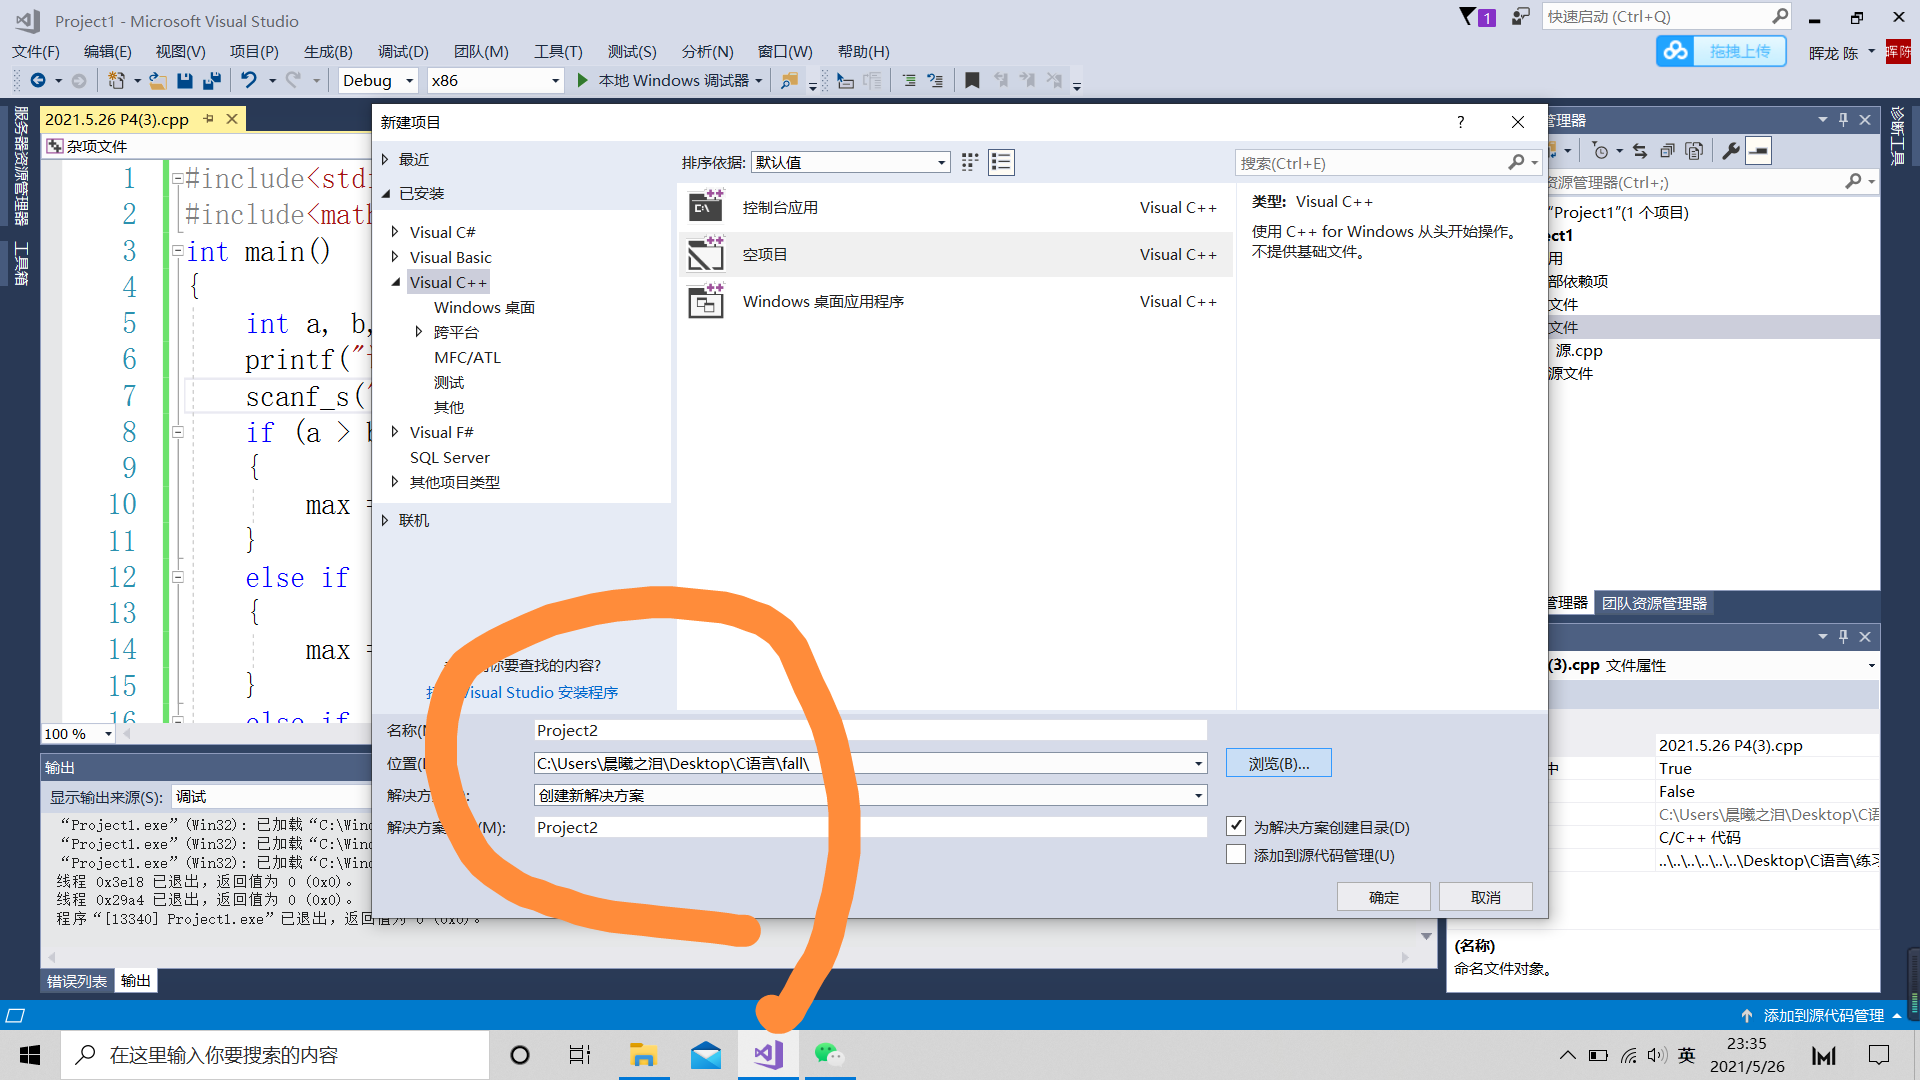Screen dimensions: 1920x1080
Task: Click the confirm (确定) button
Action: pyautogui.click(x=1383, y=897)
